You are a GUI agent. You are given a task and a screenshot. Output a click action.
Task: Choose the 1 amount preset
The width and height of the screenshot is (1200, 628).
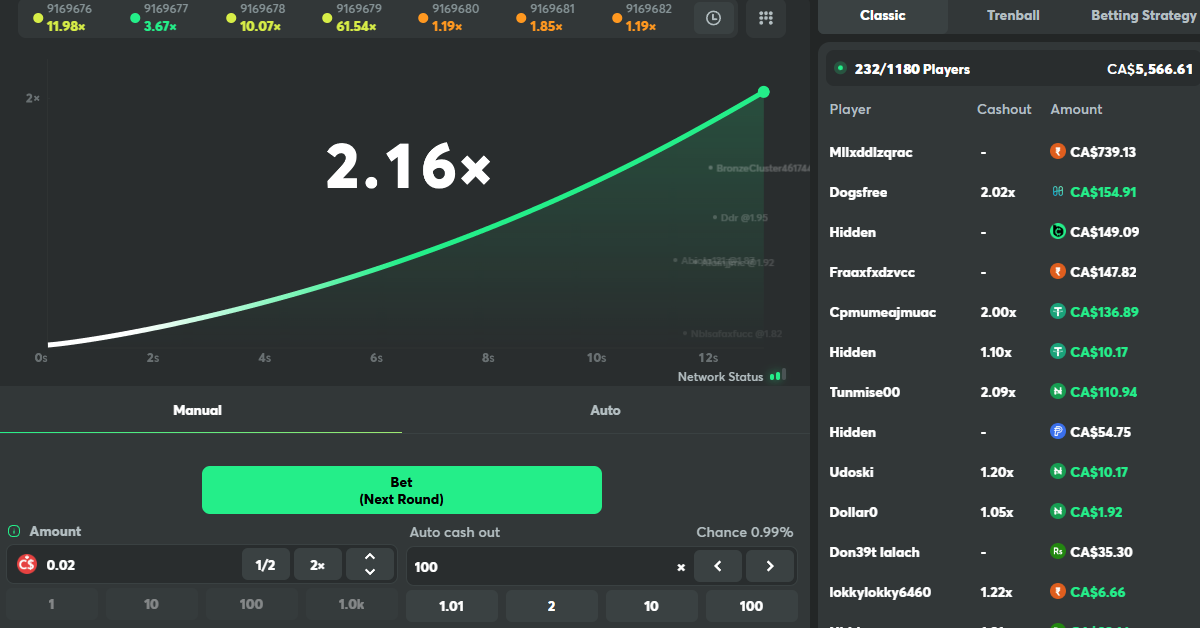[x=52, y=604]
